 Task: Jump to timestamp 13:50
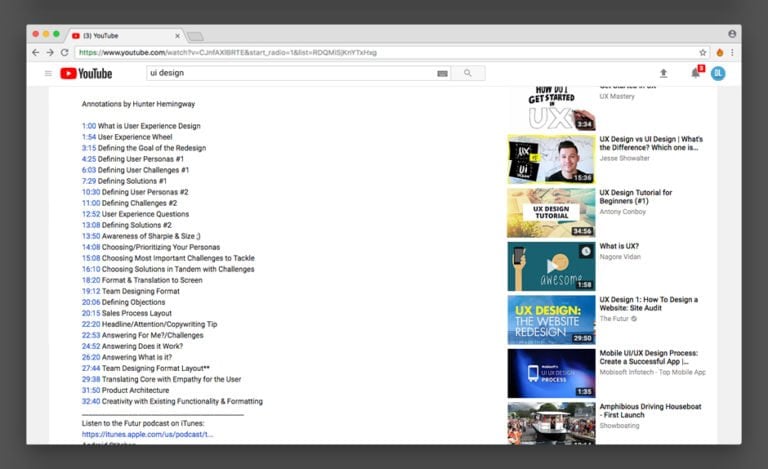point(91,236)
